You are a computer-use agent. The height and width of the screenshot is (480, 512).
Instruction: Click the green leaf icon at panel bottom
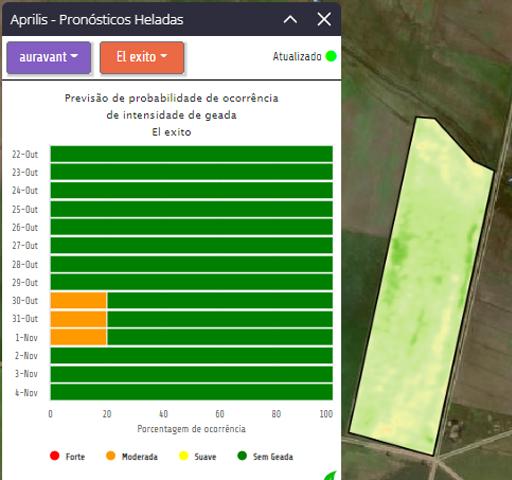(x=330, y=476)
